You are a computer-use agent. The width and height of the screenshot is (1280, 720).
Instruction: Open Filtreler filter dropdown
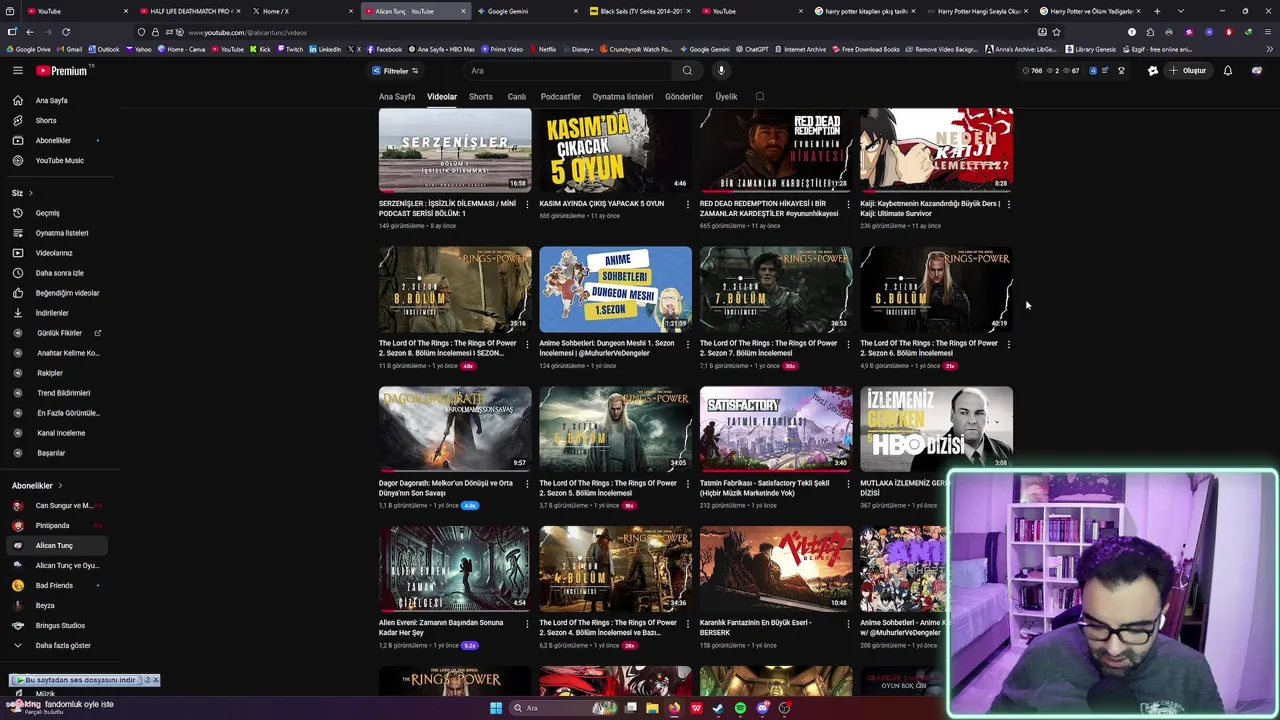click(395, 71)
